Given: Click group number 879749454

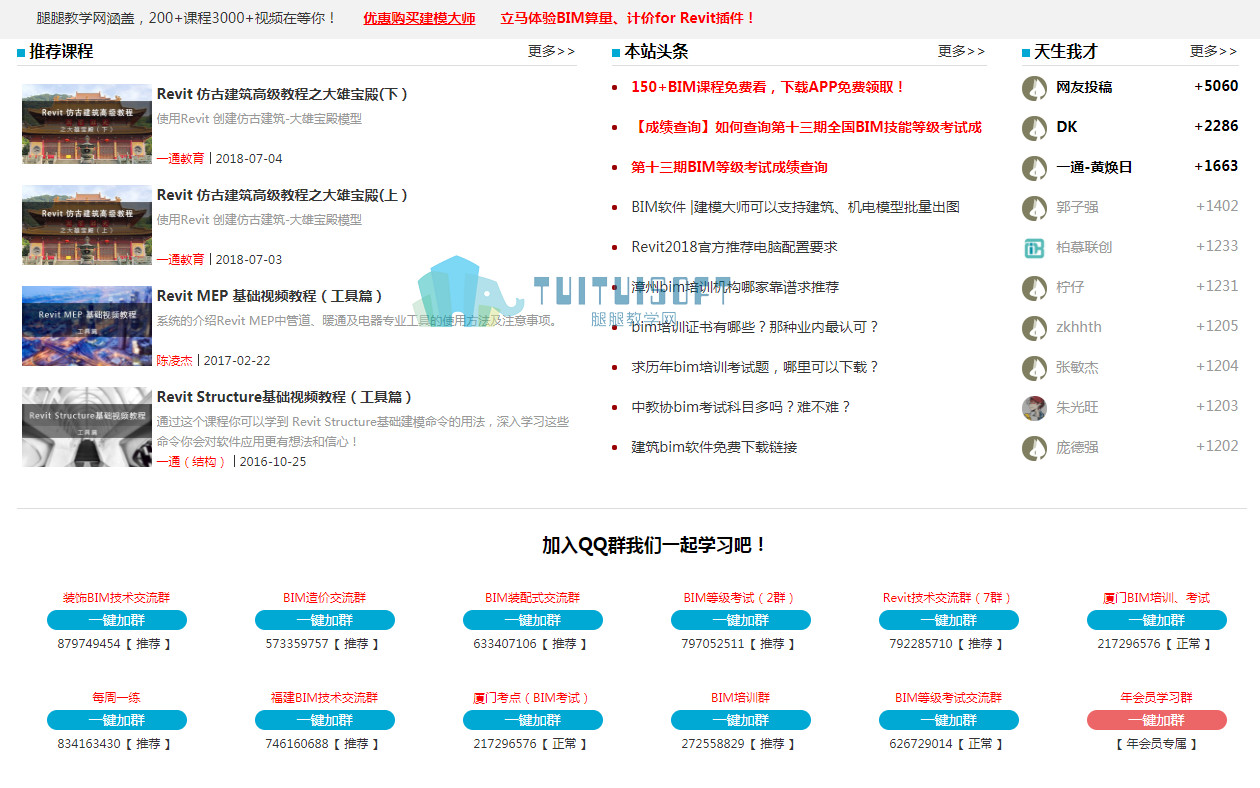Looking at the screenshot, I should tap(89, 644).
